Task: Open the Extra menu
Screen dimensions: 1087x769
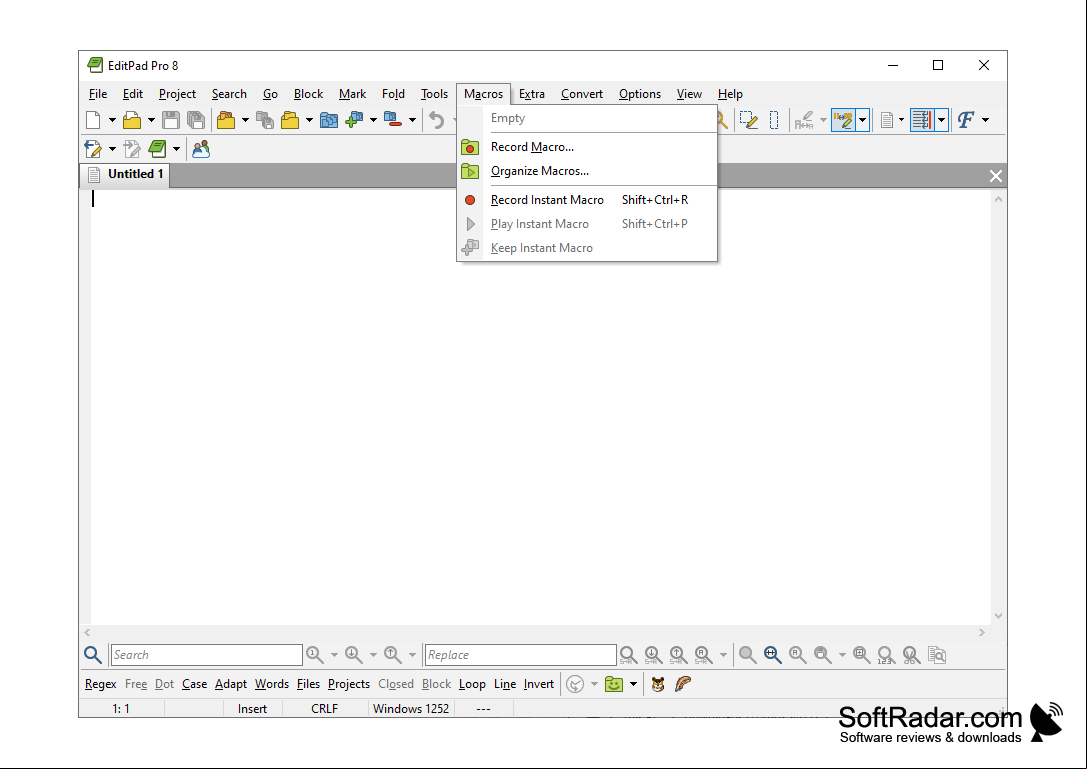Action: point(532,94)
